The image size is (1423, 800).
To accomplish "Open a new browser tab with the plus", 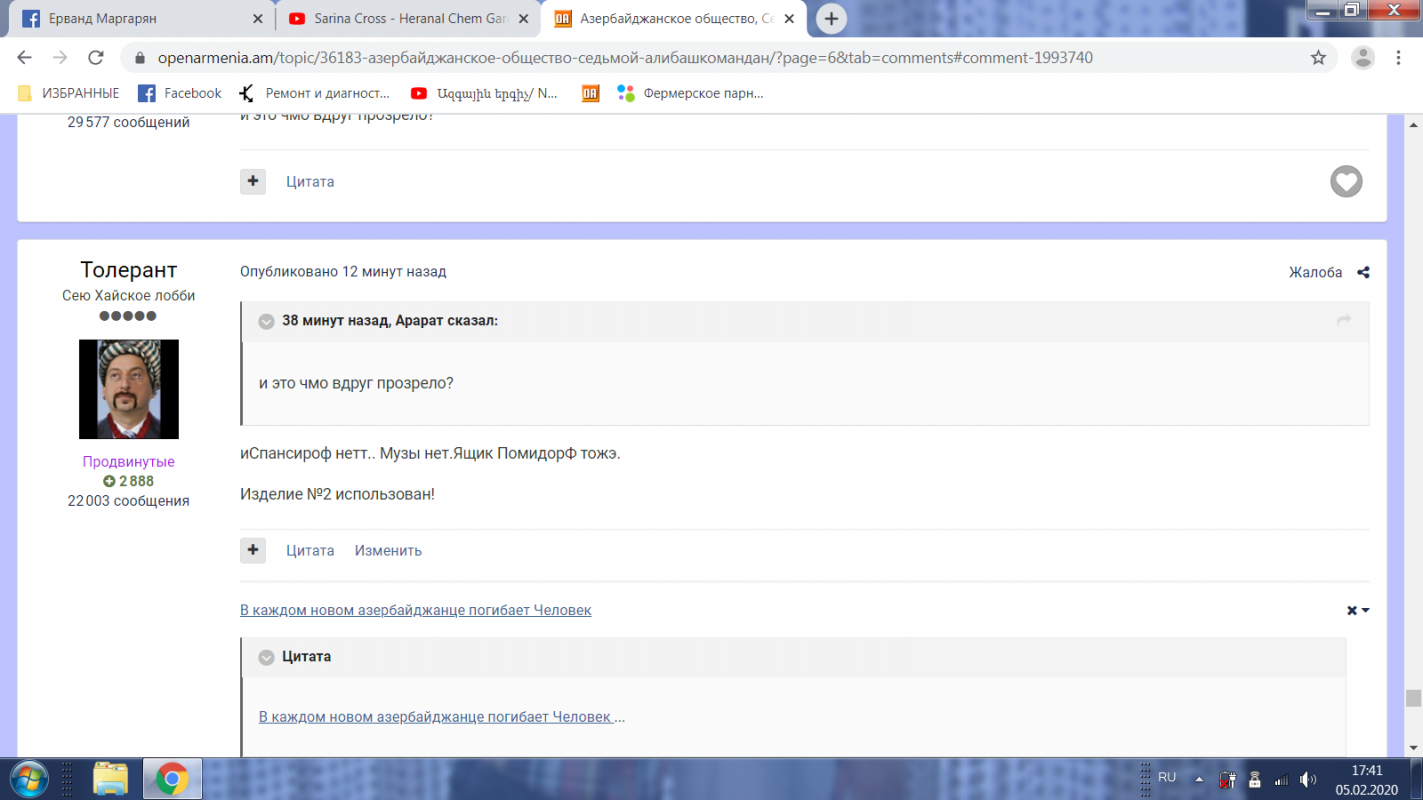I will tap(831, 18).
